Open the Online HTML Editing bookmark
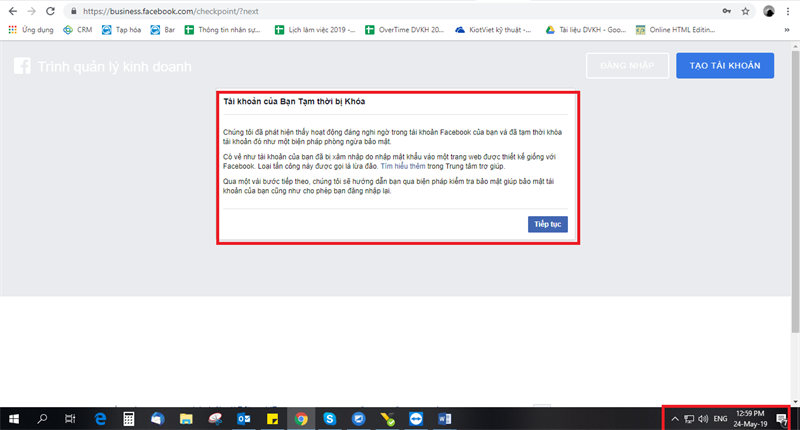 (676, 30)
